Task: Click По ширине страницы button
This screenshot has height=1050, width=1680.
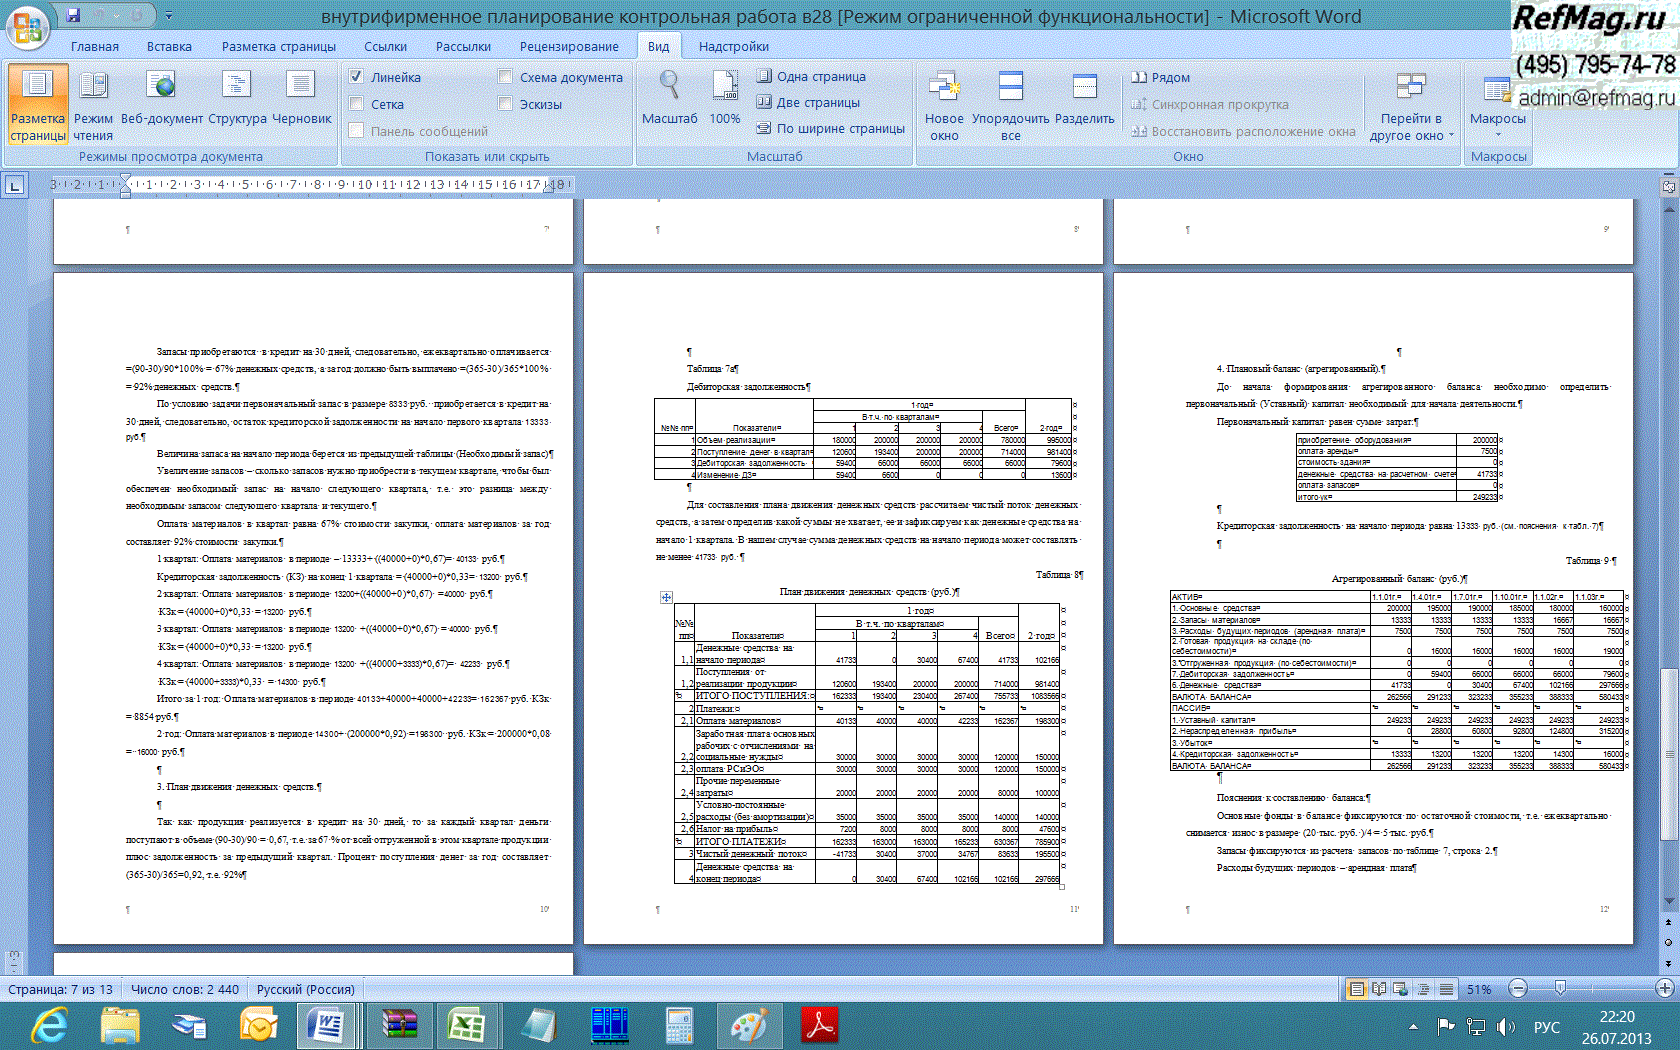Action: click(x=830, y=128)
